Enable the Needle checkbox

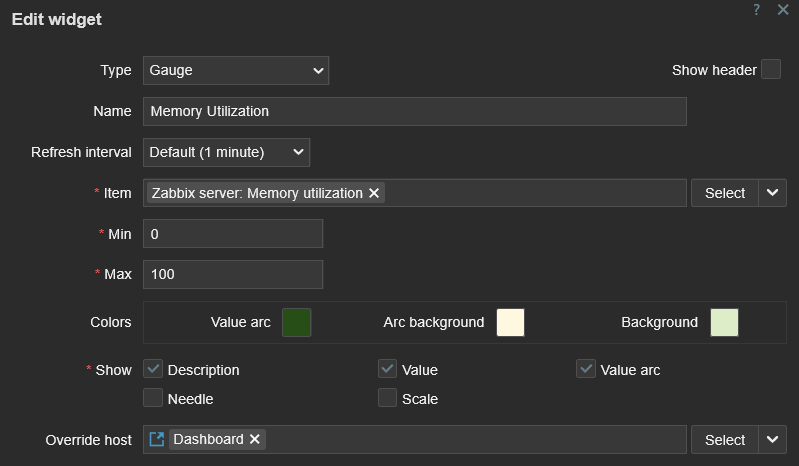pyautogui.click(x=153, y=398)
